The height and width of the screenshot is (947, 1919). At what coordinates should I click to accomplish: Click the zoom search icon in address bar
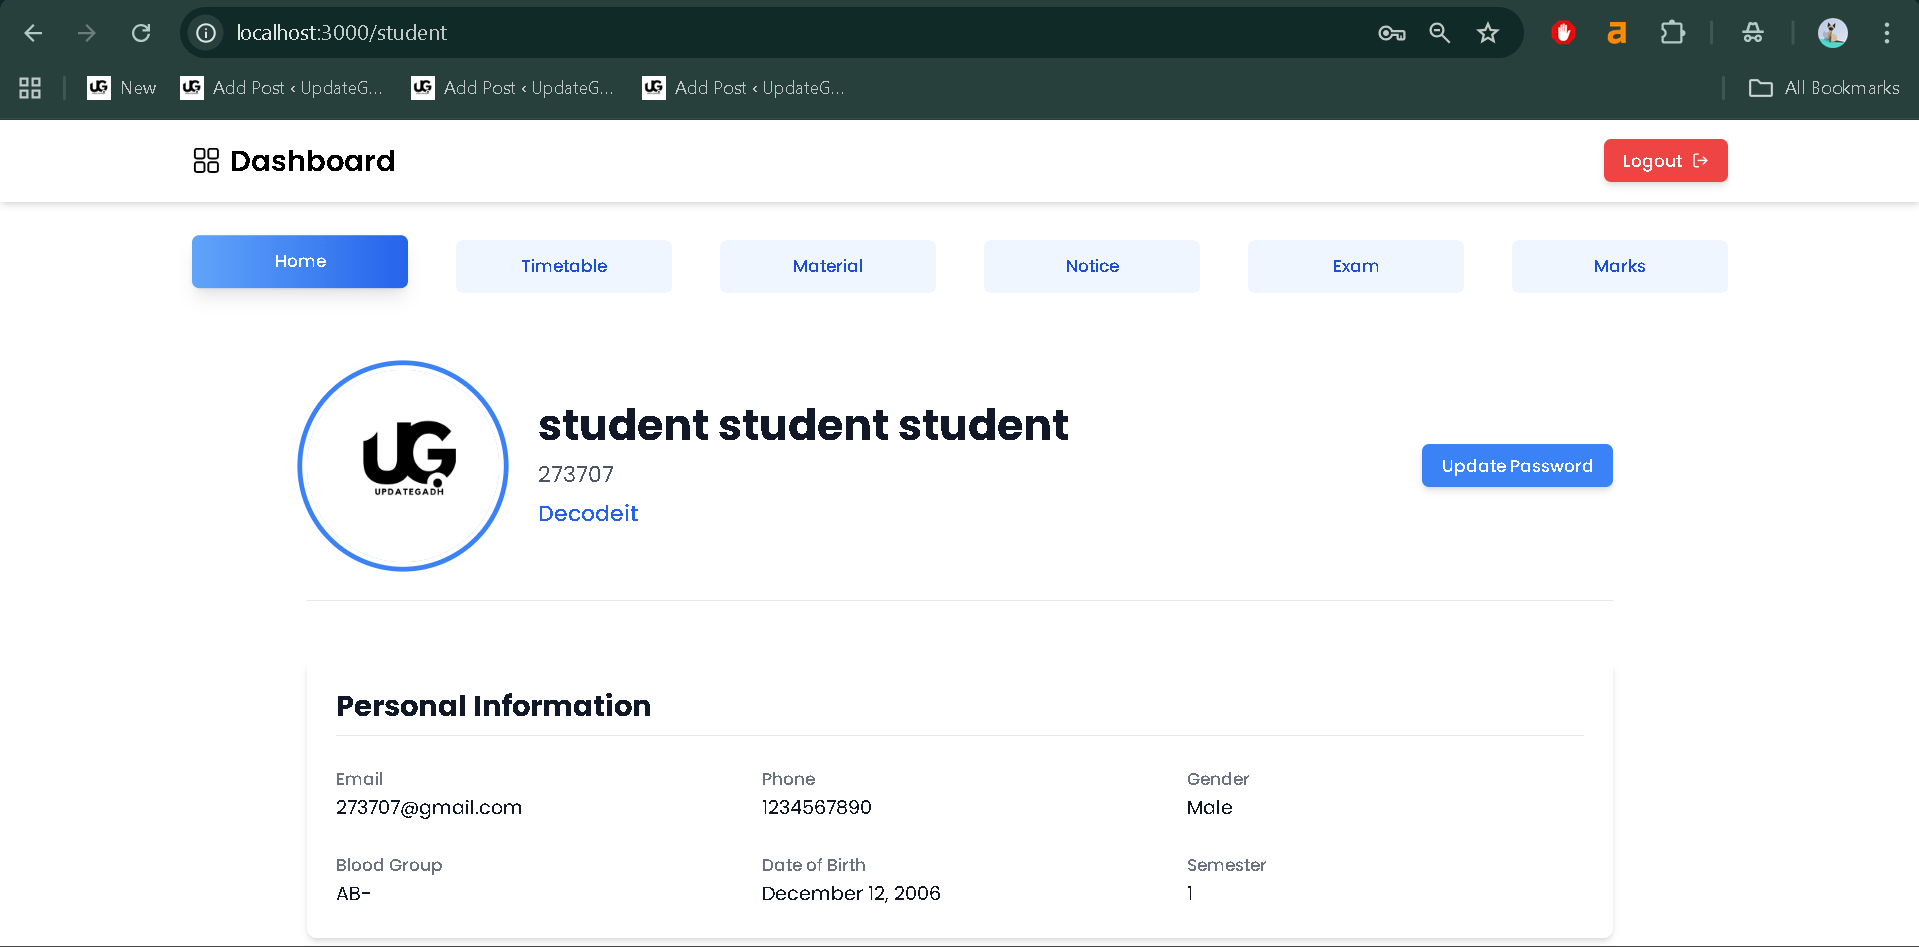tap(1439, 33)
